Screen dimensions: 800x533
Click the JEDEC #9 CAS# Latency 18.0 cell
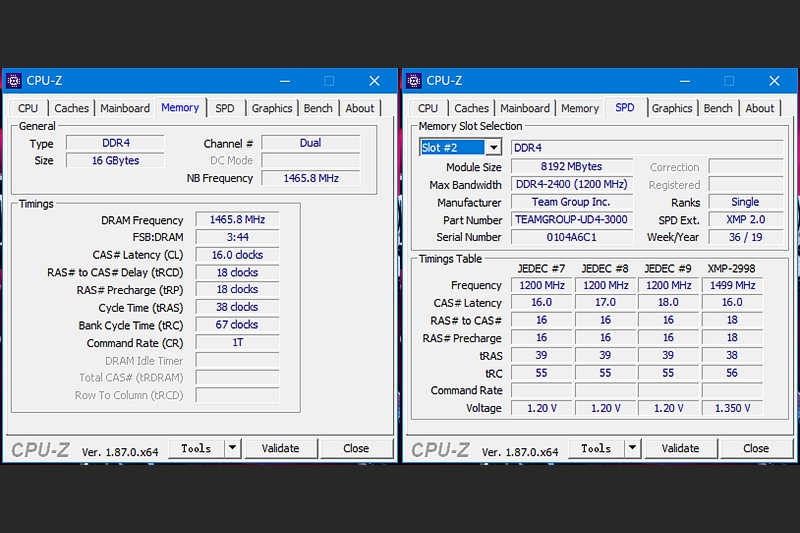[668, 302]
